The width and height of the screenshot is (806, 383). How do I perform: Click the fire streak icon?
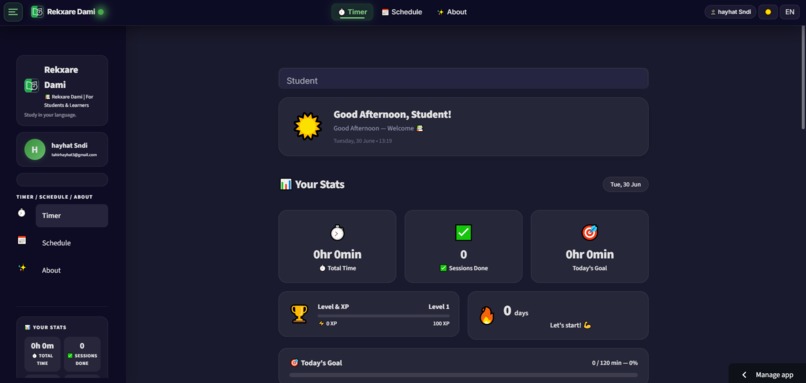point(486,315)
